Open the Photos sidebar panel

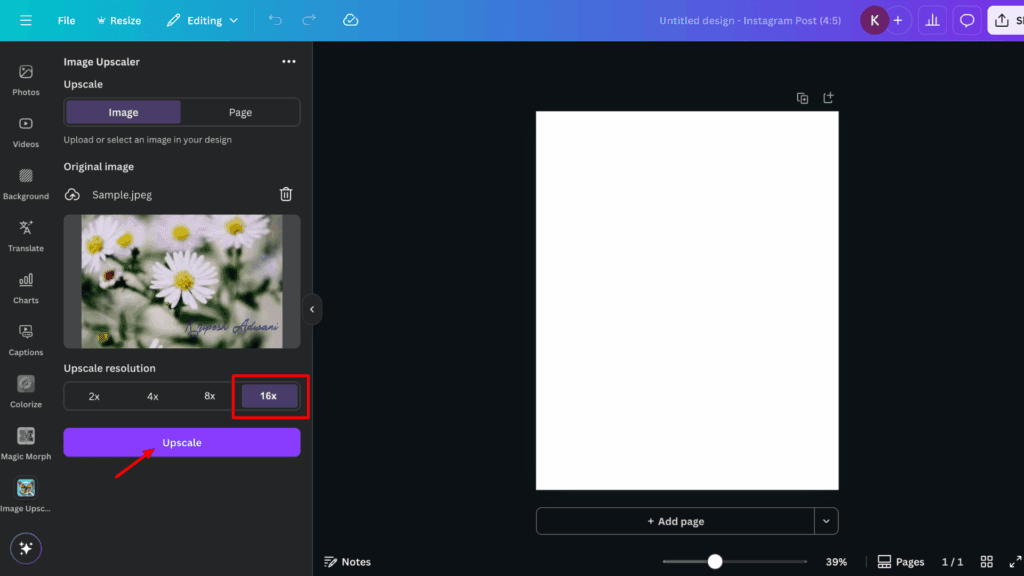(x=26, y=79)
